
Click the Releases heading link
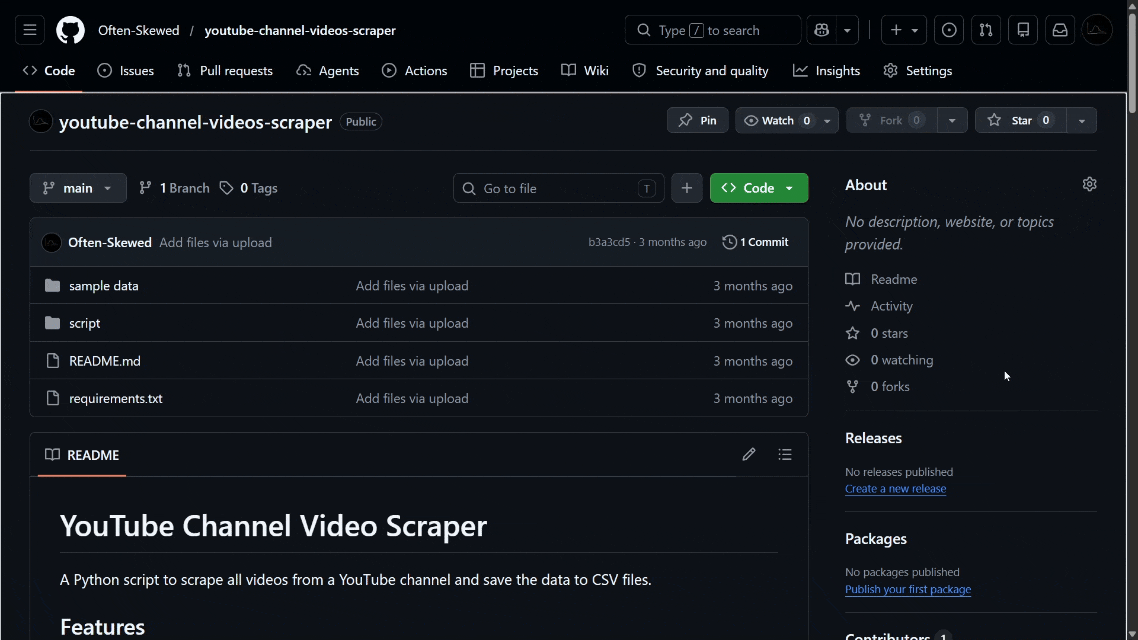tap(873, 438)
